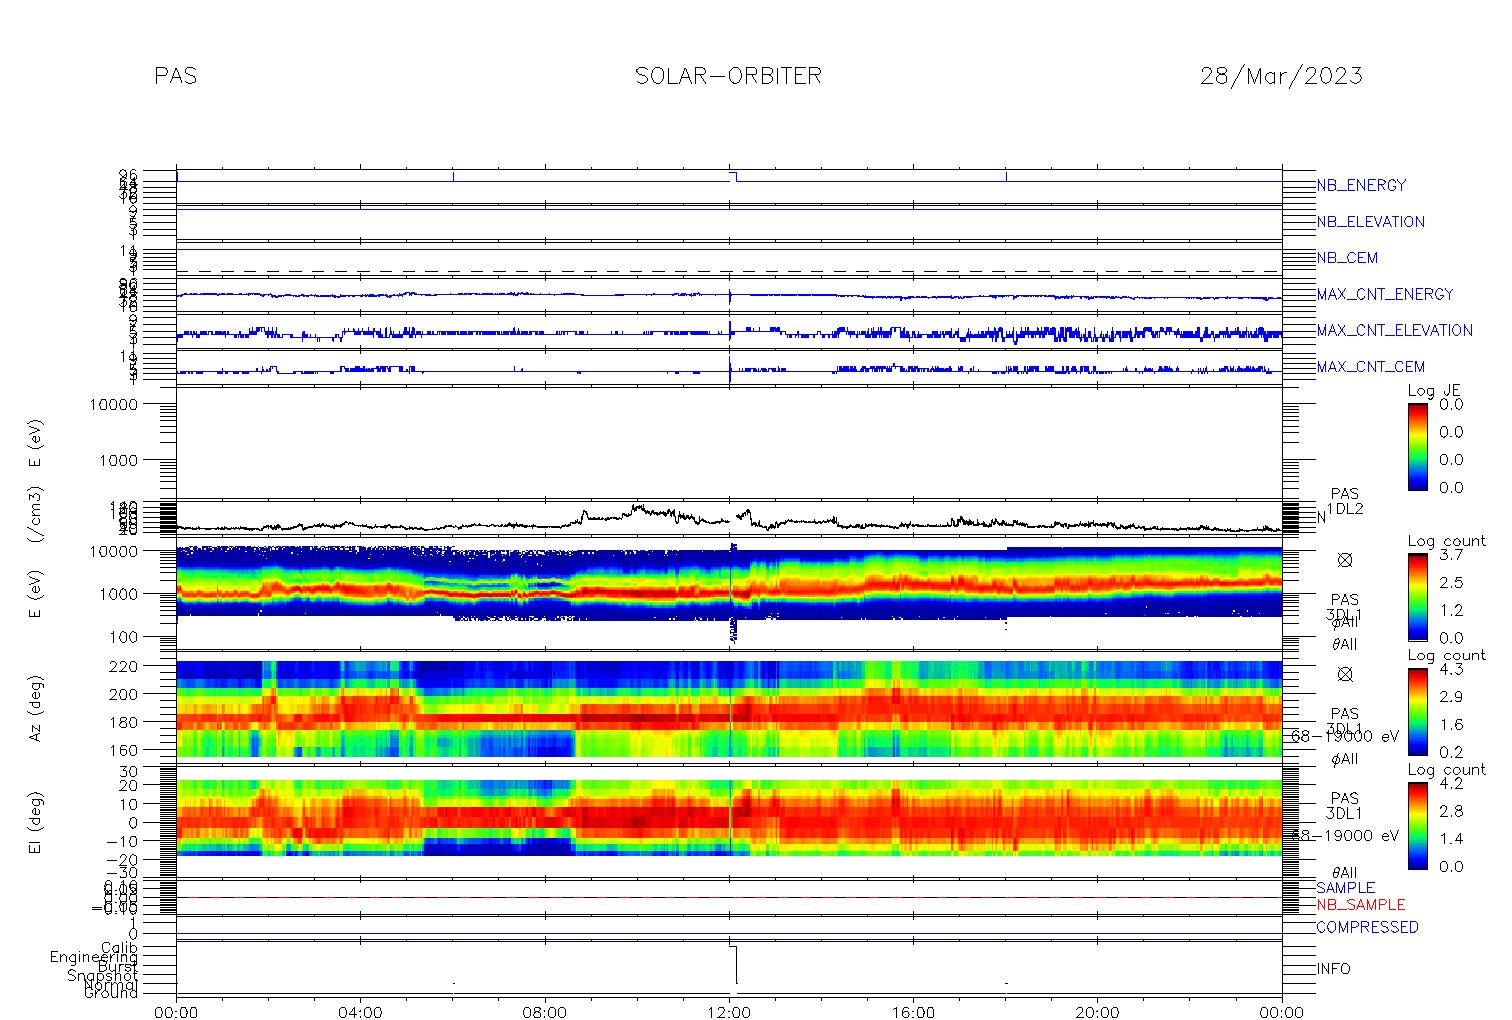The height and width of the screenshot is (1020, 1512).
Task: Click the INFO panel label
Action: pos(1333,969)
